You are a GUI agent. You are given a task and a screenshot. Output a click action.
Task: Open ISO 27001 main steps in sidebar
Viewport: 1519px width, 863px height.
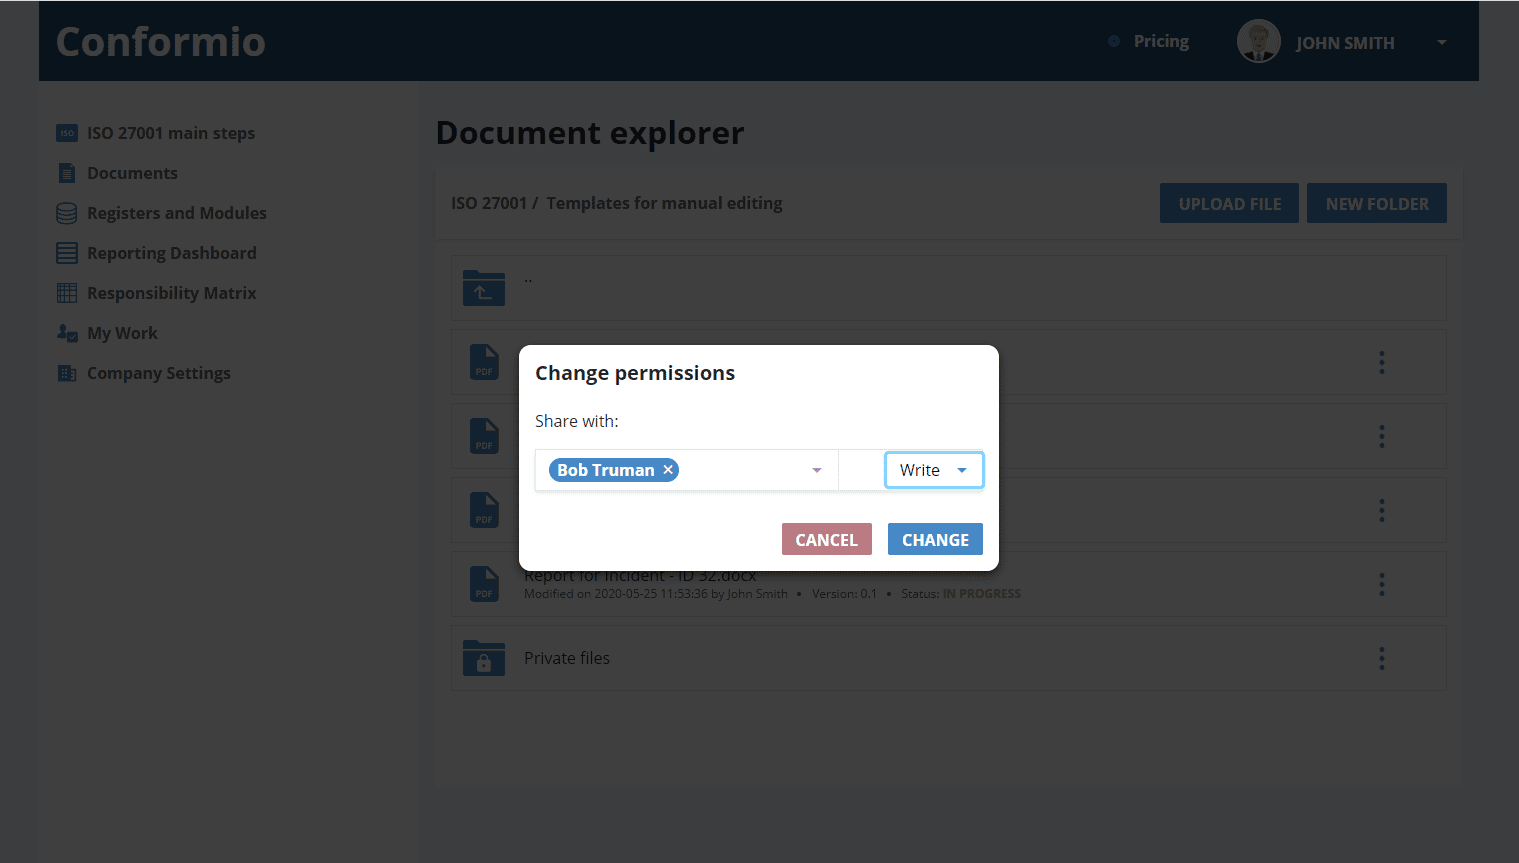[x=171, y=133]
